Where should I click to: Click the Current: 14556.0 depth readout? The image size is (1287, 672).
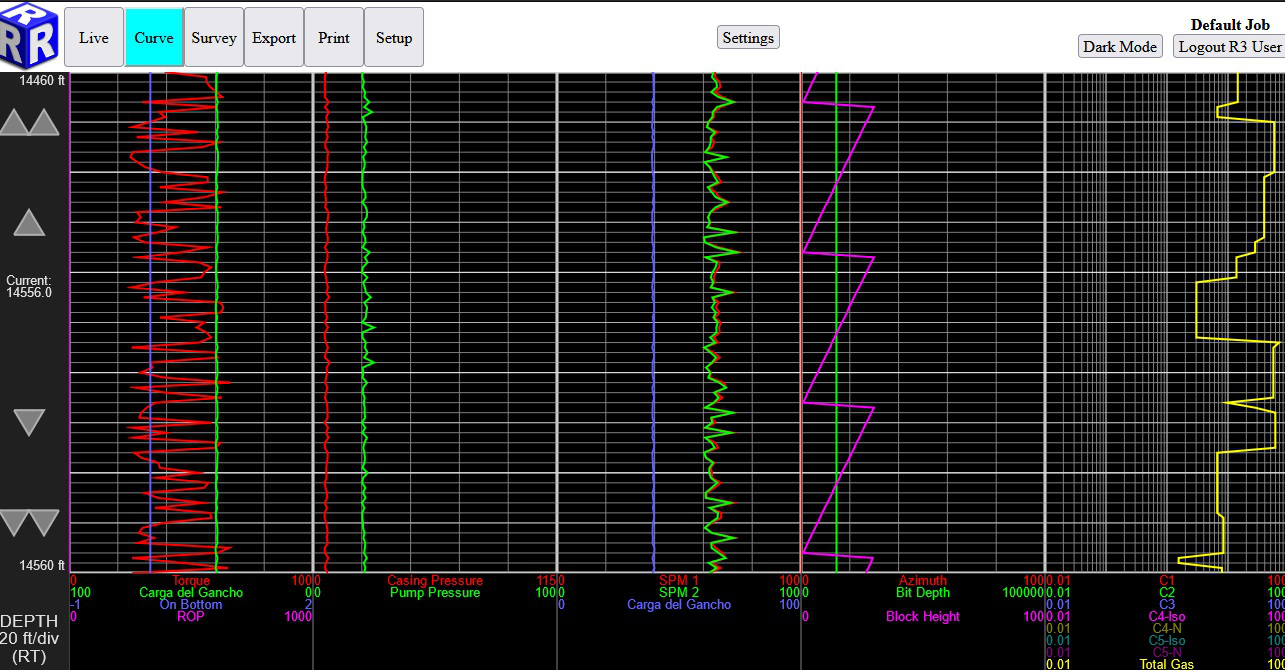pos(29,287)
